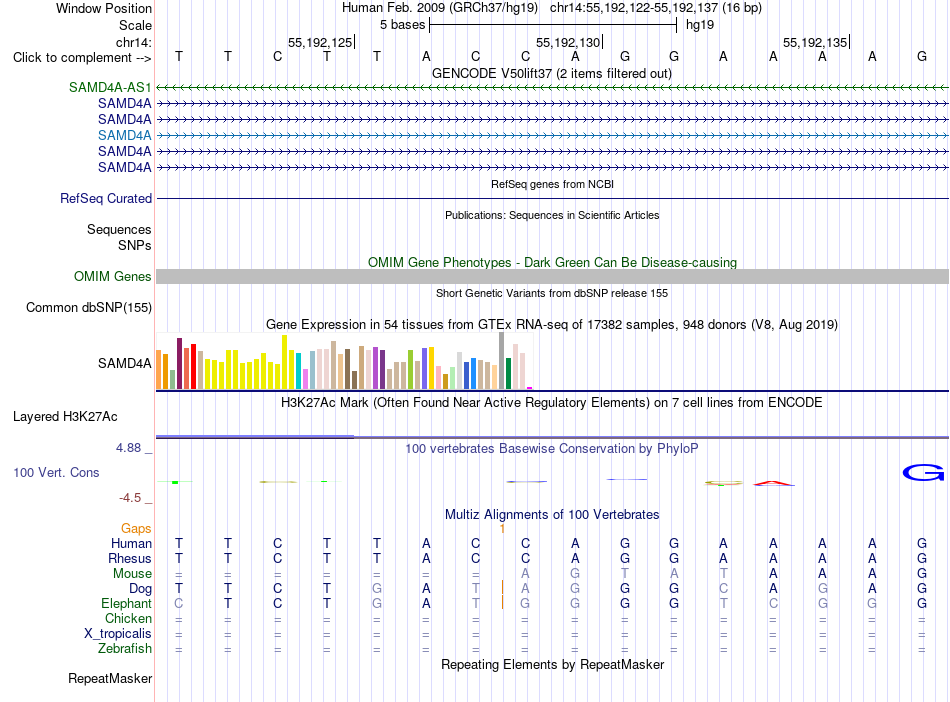
Task: Click the 55,192,130 coordinate label
Action: [x=568, y=42]
